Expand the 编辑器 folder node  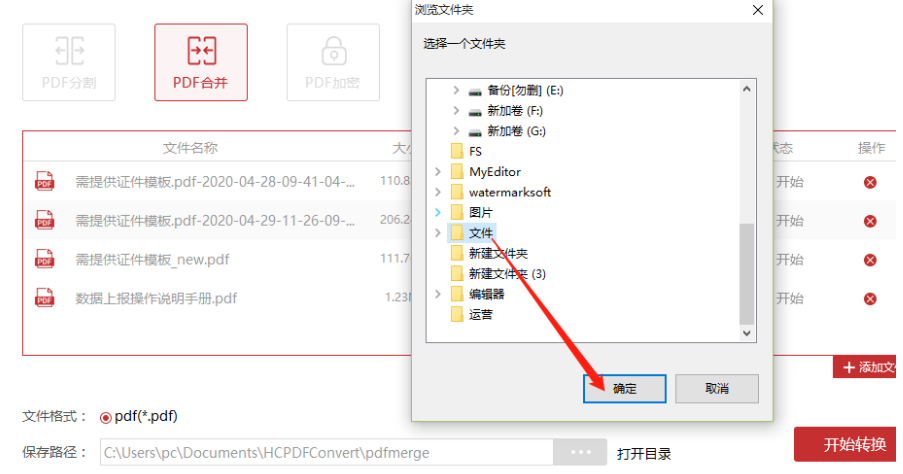[438, 294]
